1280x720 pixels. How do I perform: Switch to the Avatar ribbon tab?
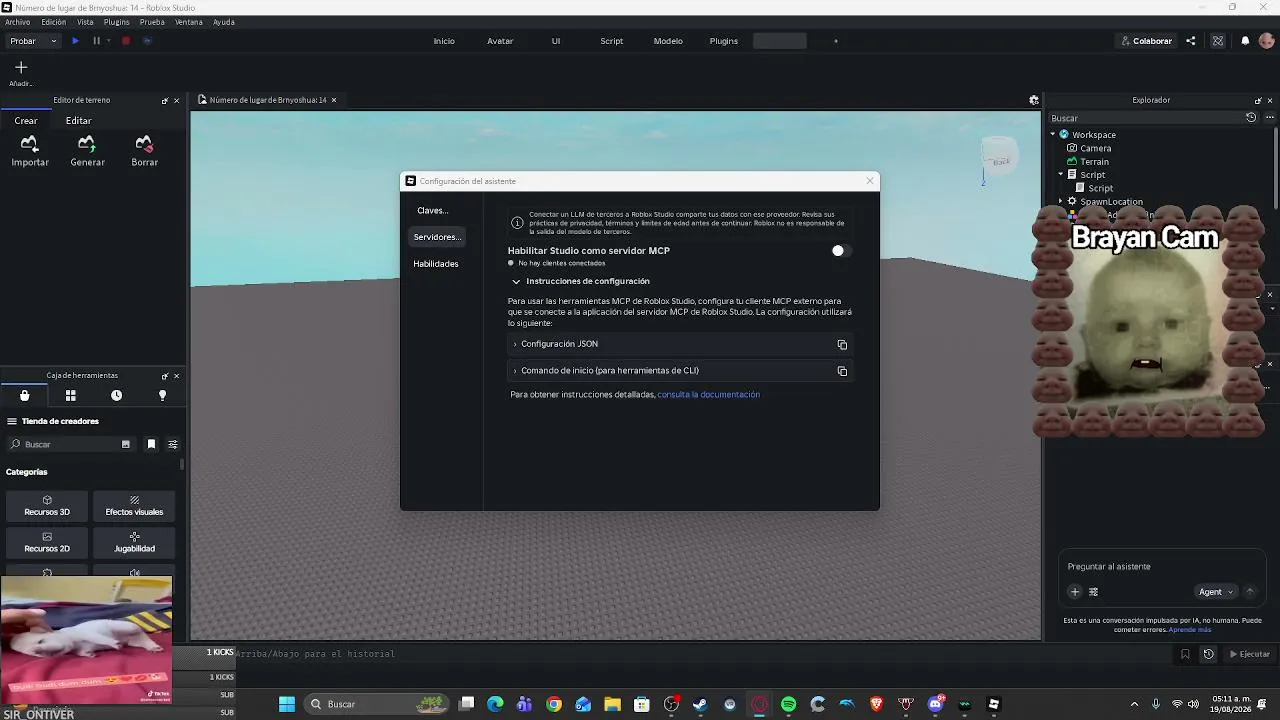(500, 41)
